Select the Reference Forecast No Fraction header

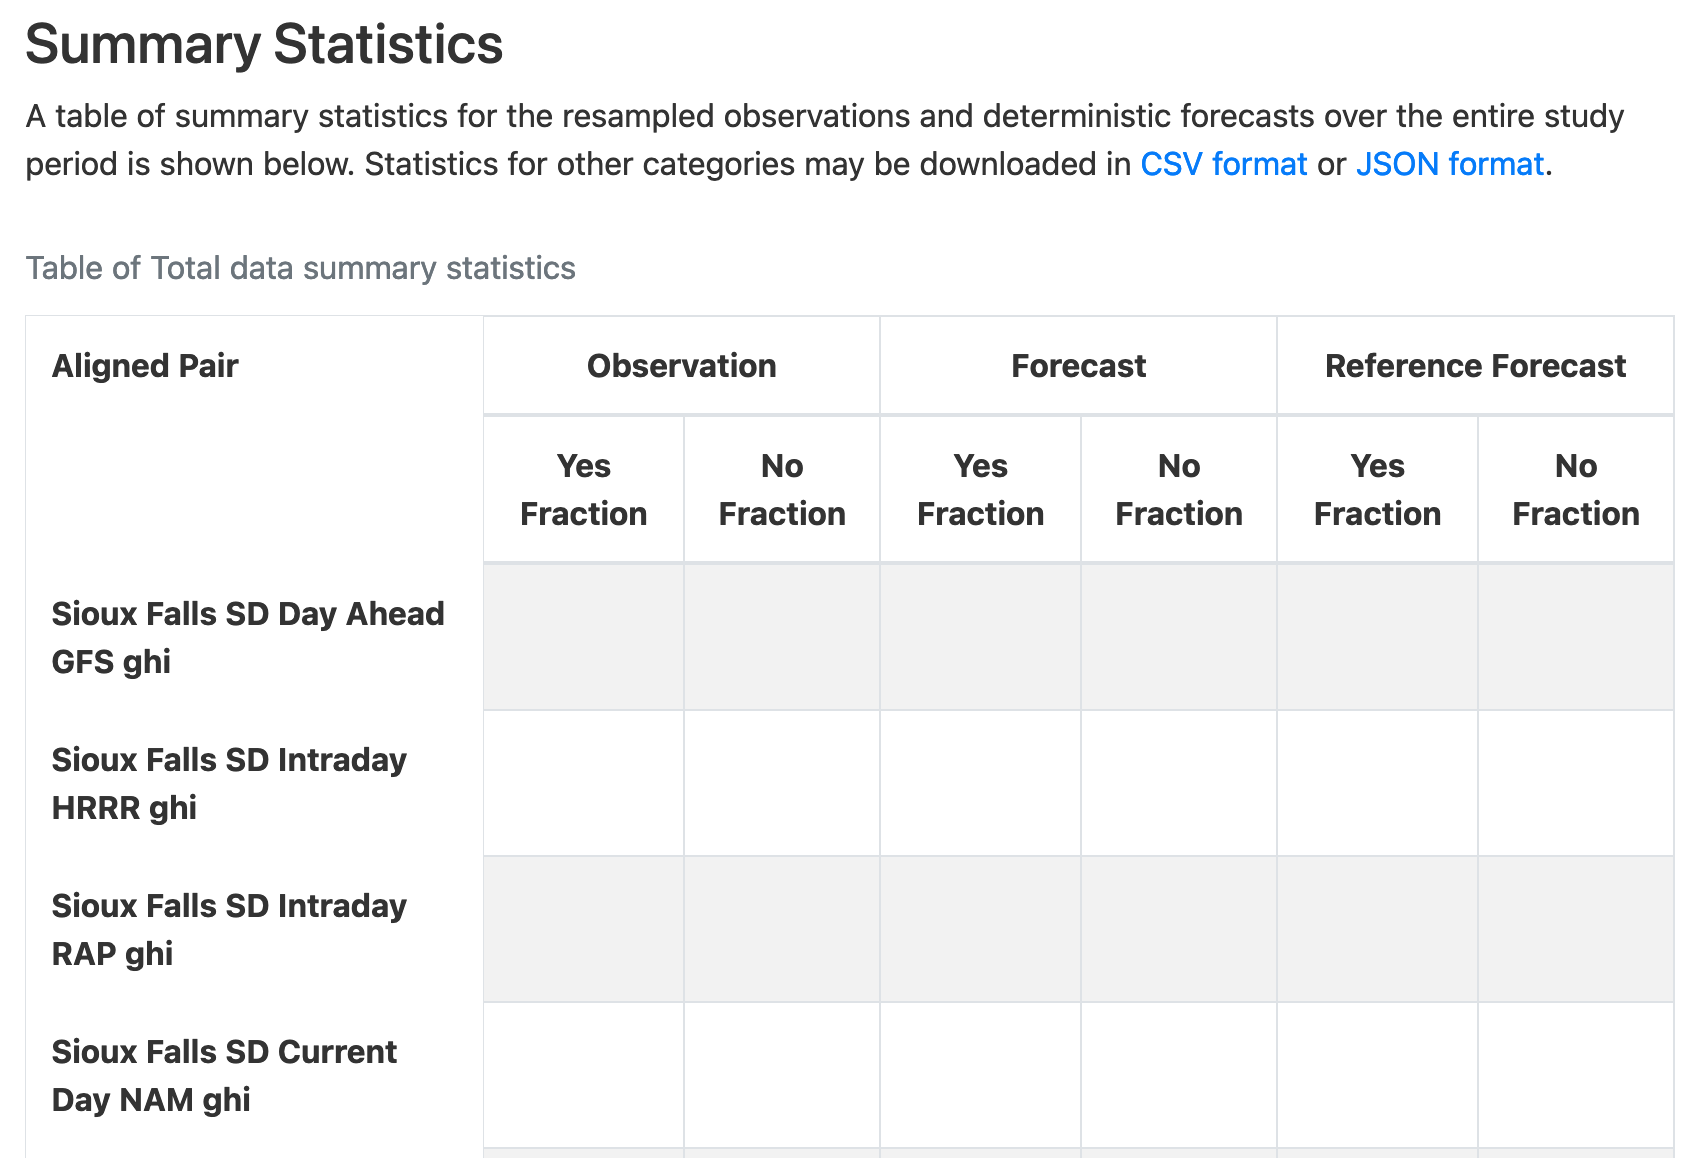[x=1576, y=489]
